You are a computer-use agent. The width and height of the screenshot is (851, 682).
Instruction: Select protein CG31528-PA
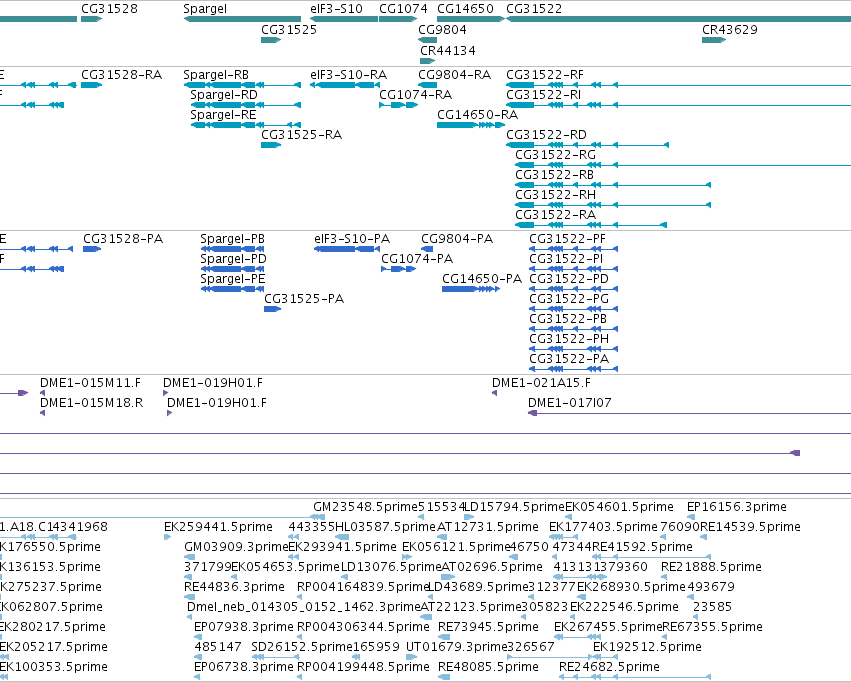92,249
